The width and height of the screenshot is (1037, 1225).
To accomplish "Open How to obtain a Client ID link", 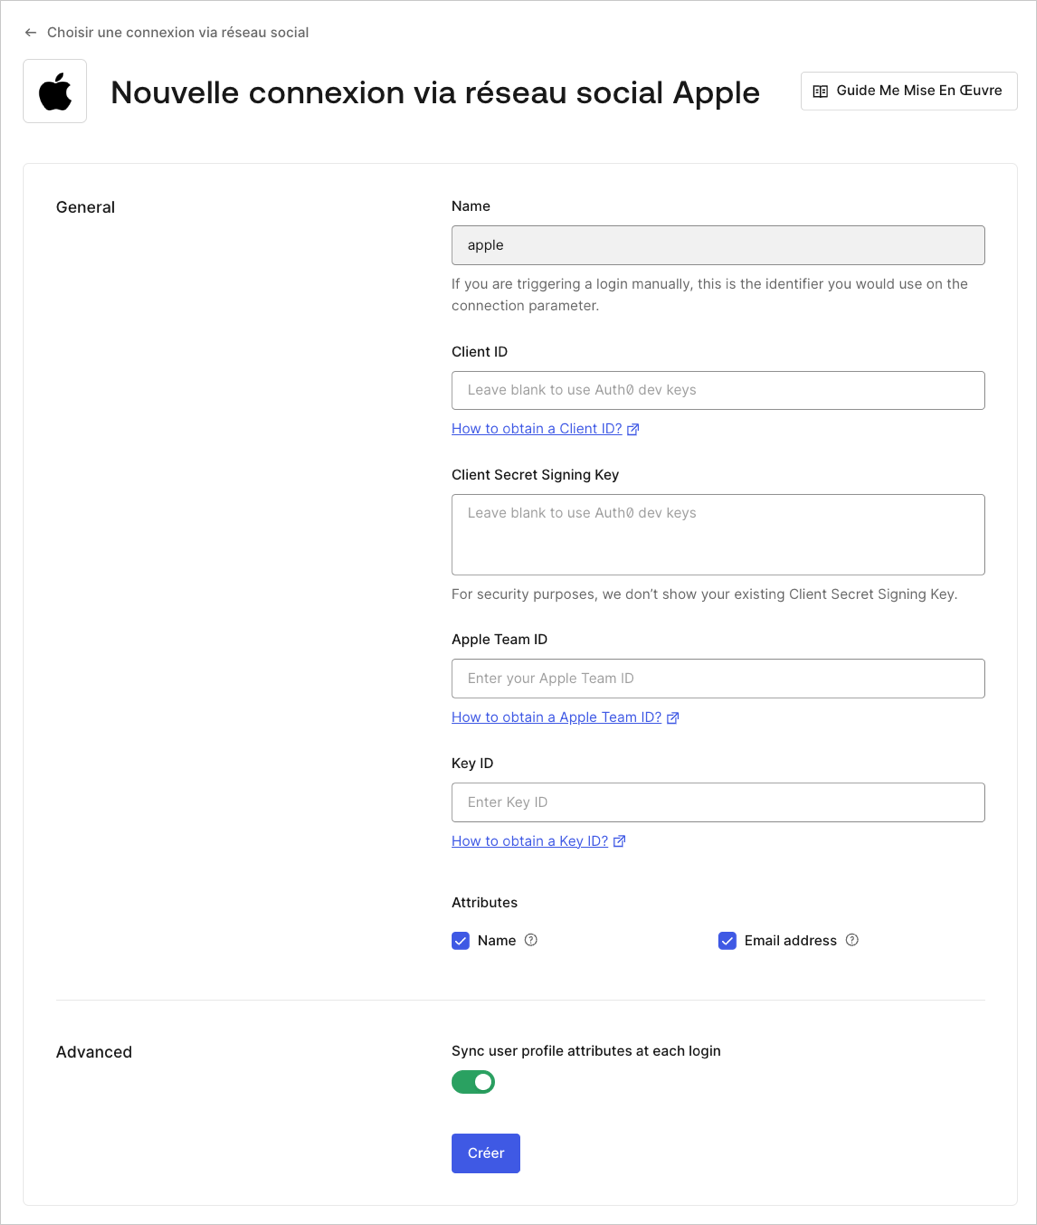I will click(x=537, y=429).
